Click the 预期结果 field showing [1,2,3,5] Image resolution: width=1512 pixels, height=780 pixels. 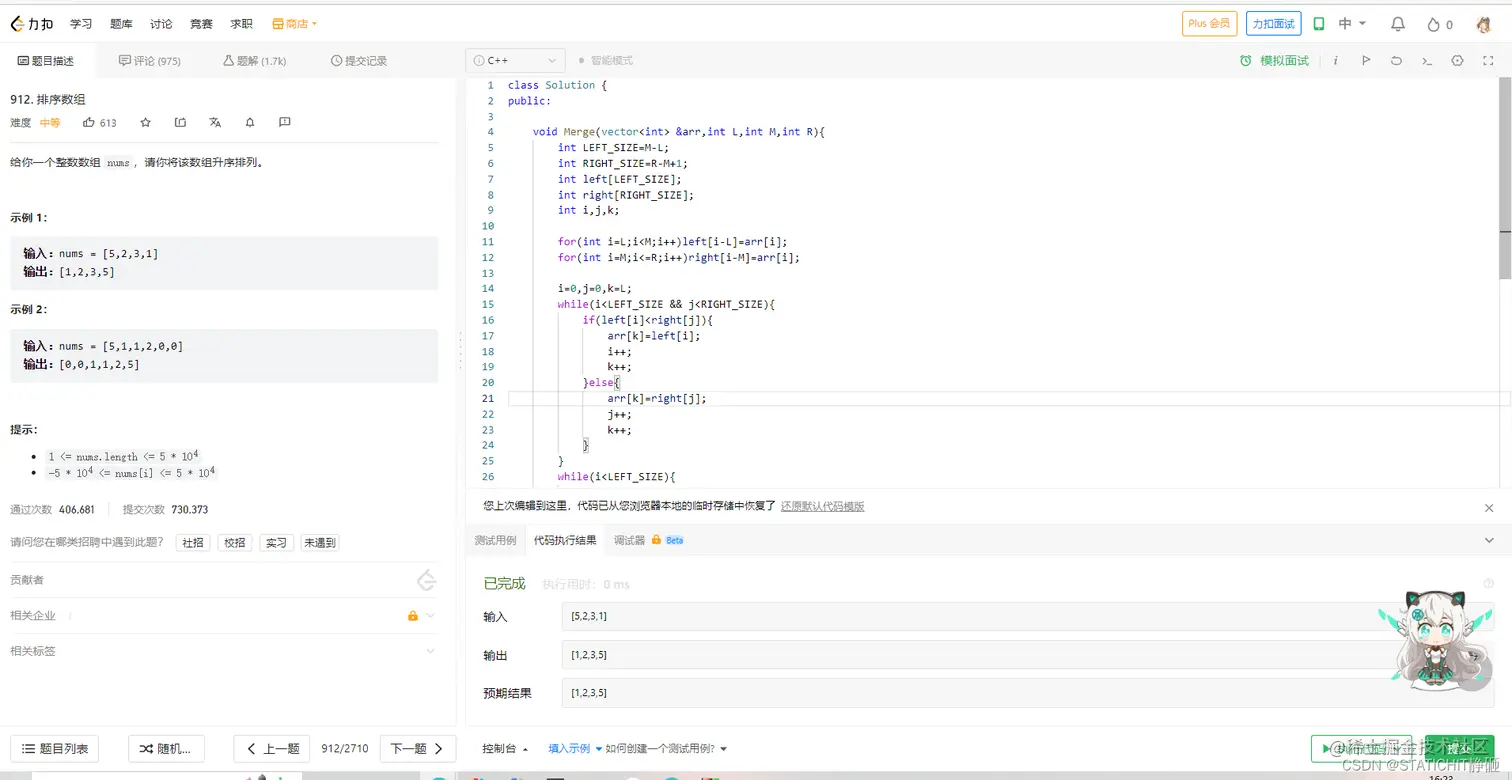point(1028,693)
